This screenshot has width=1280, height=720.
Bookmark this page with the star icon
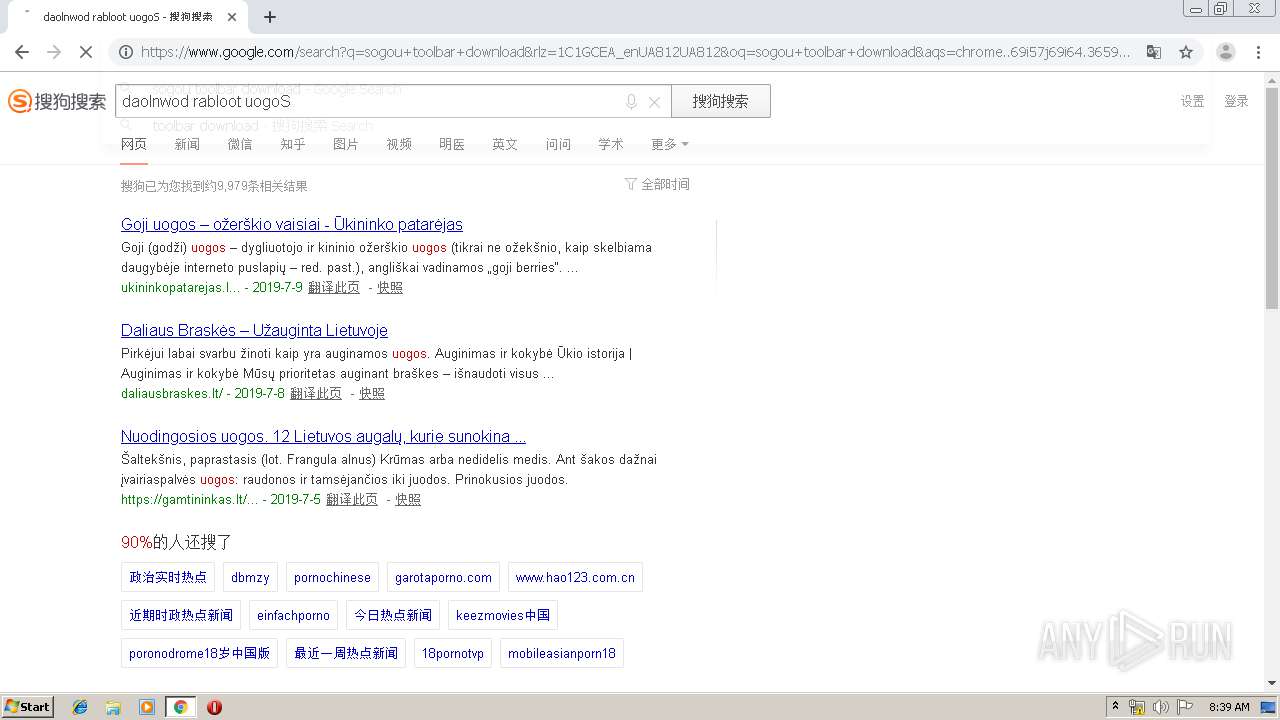coord(1186,52)
